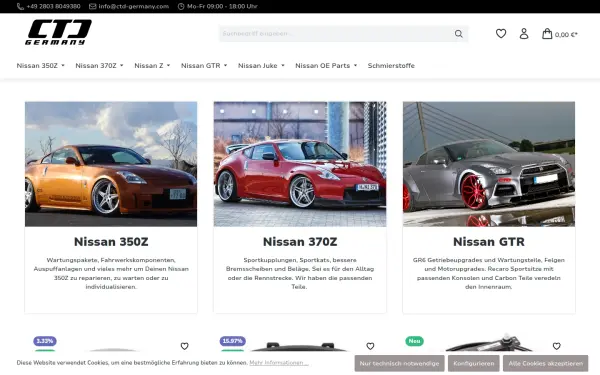Click the phone icon in top bar
The height and width of the screenshot is (375, 600).
click(20, 7)
